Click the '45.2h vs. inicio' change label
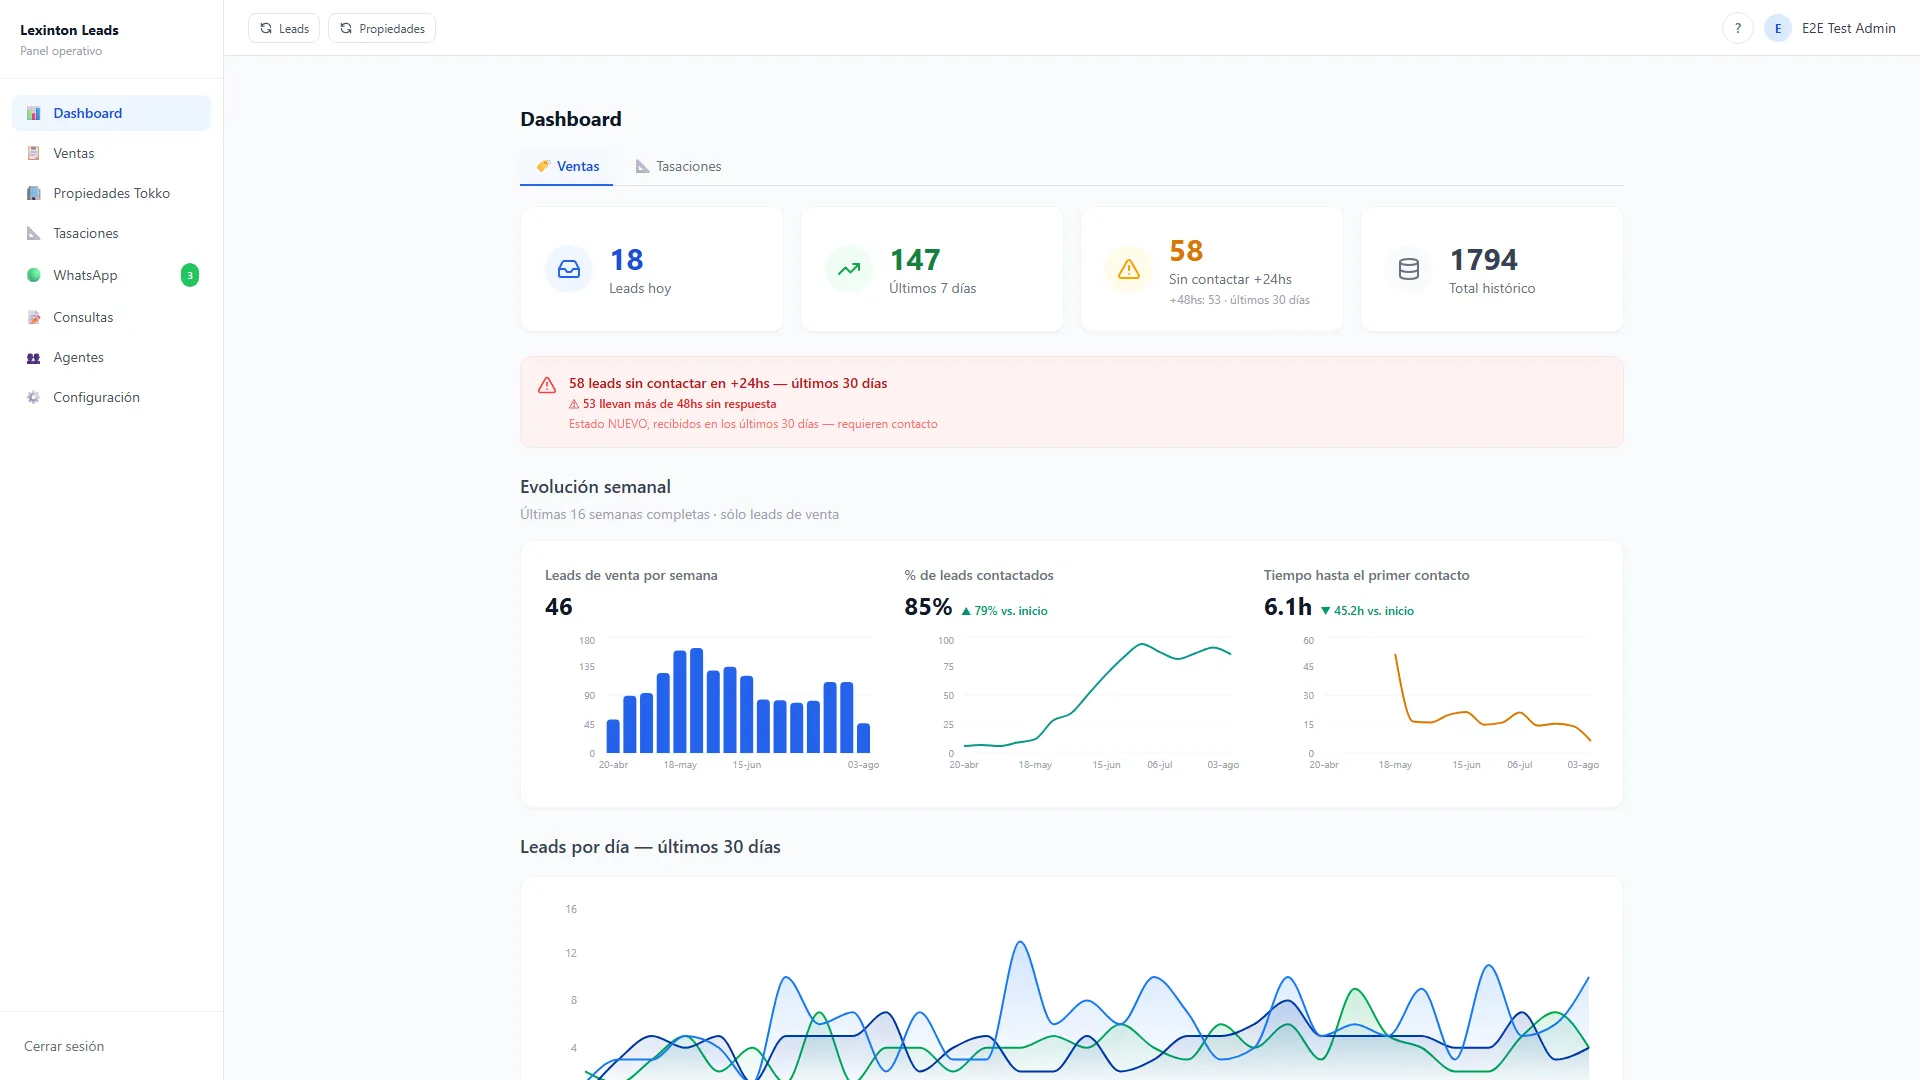Image resolution: width=1920 pixels, height=1080 pixels. pos(1374,611)
